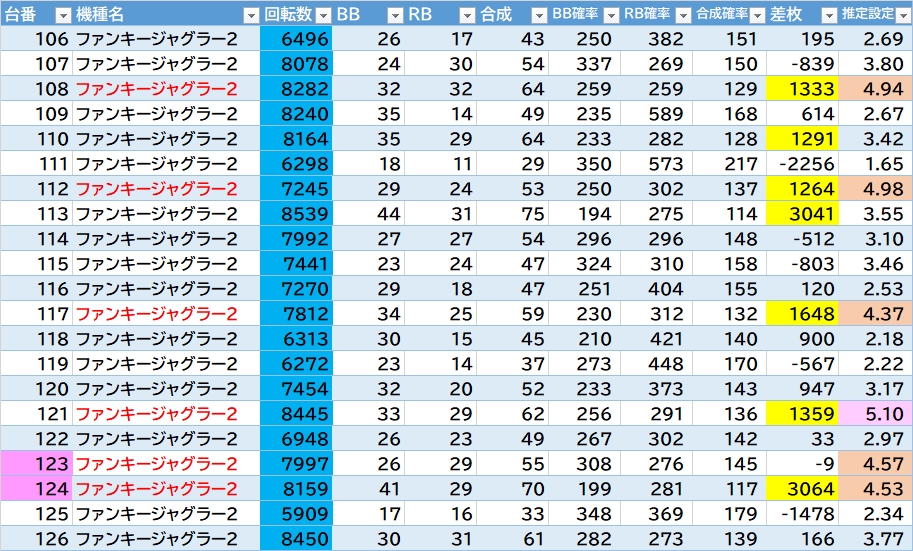
Task: Select the difference cell -839
Action: (802, 64)
